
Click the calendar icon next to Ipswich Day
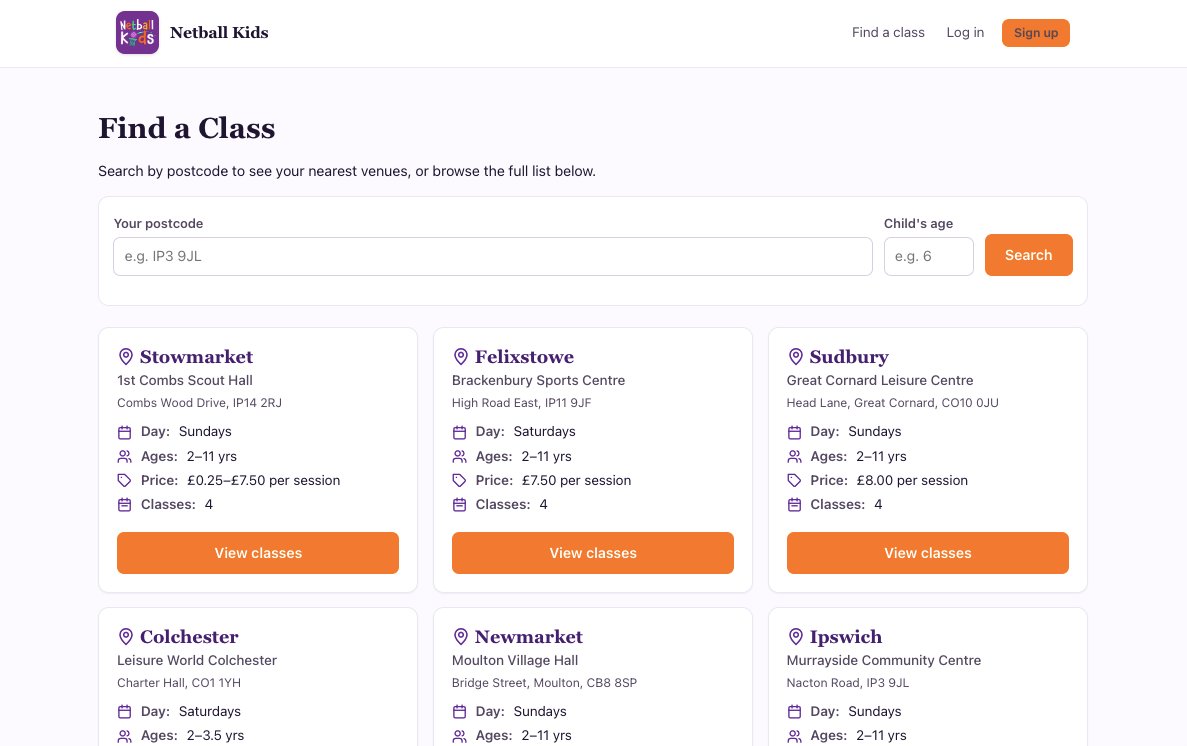[794, 712]
